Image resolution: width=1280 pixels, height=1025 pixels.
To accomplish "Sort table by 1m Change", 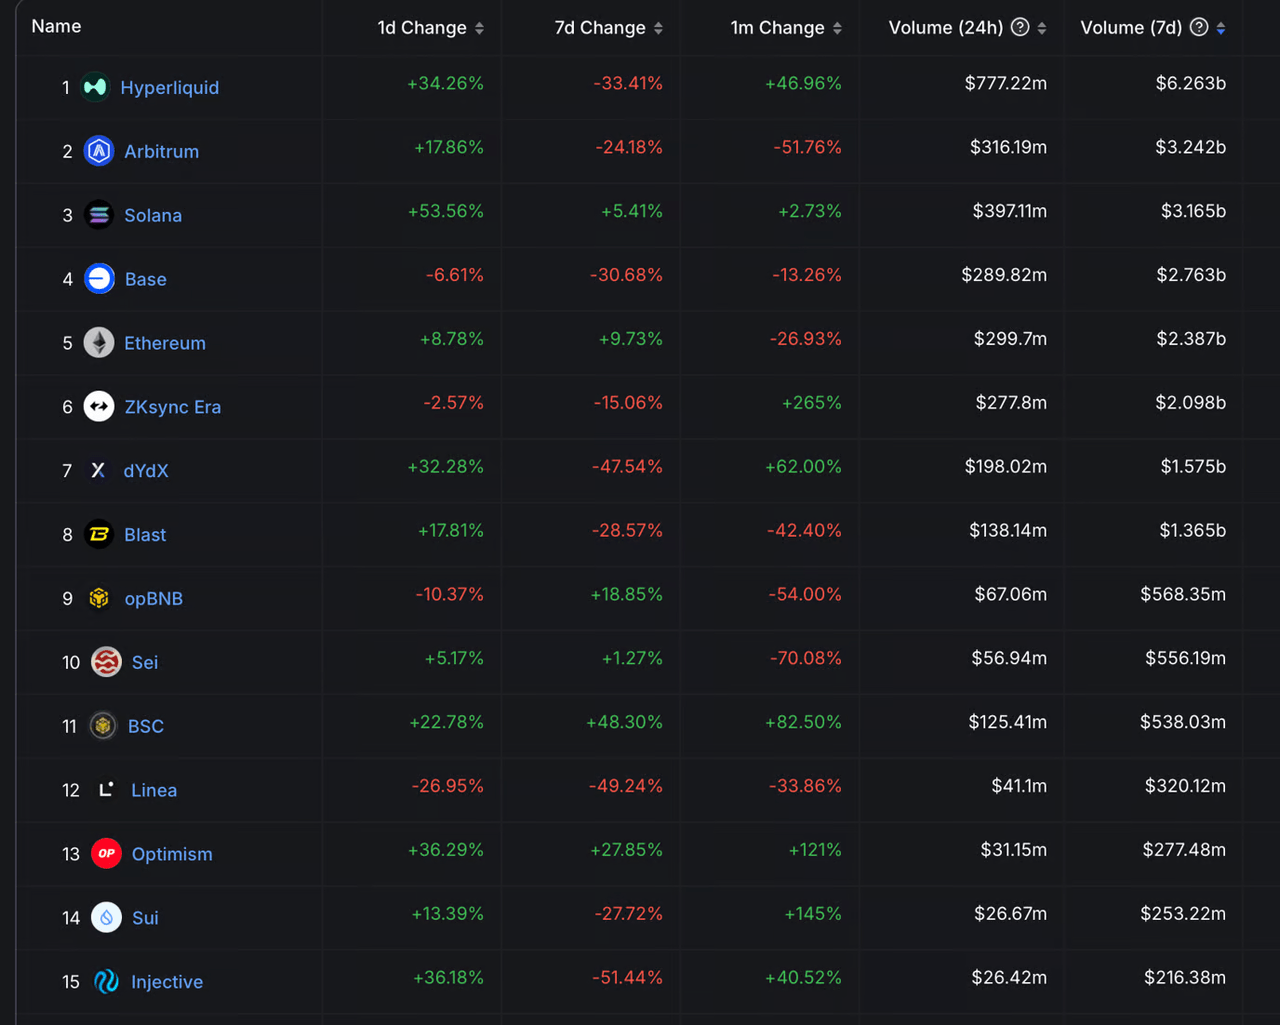I will coord(837,28).
